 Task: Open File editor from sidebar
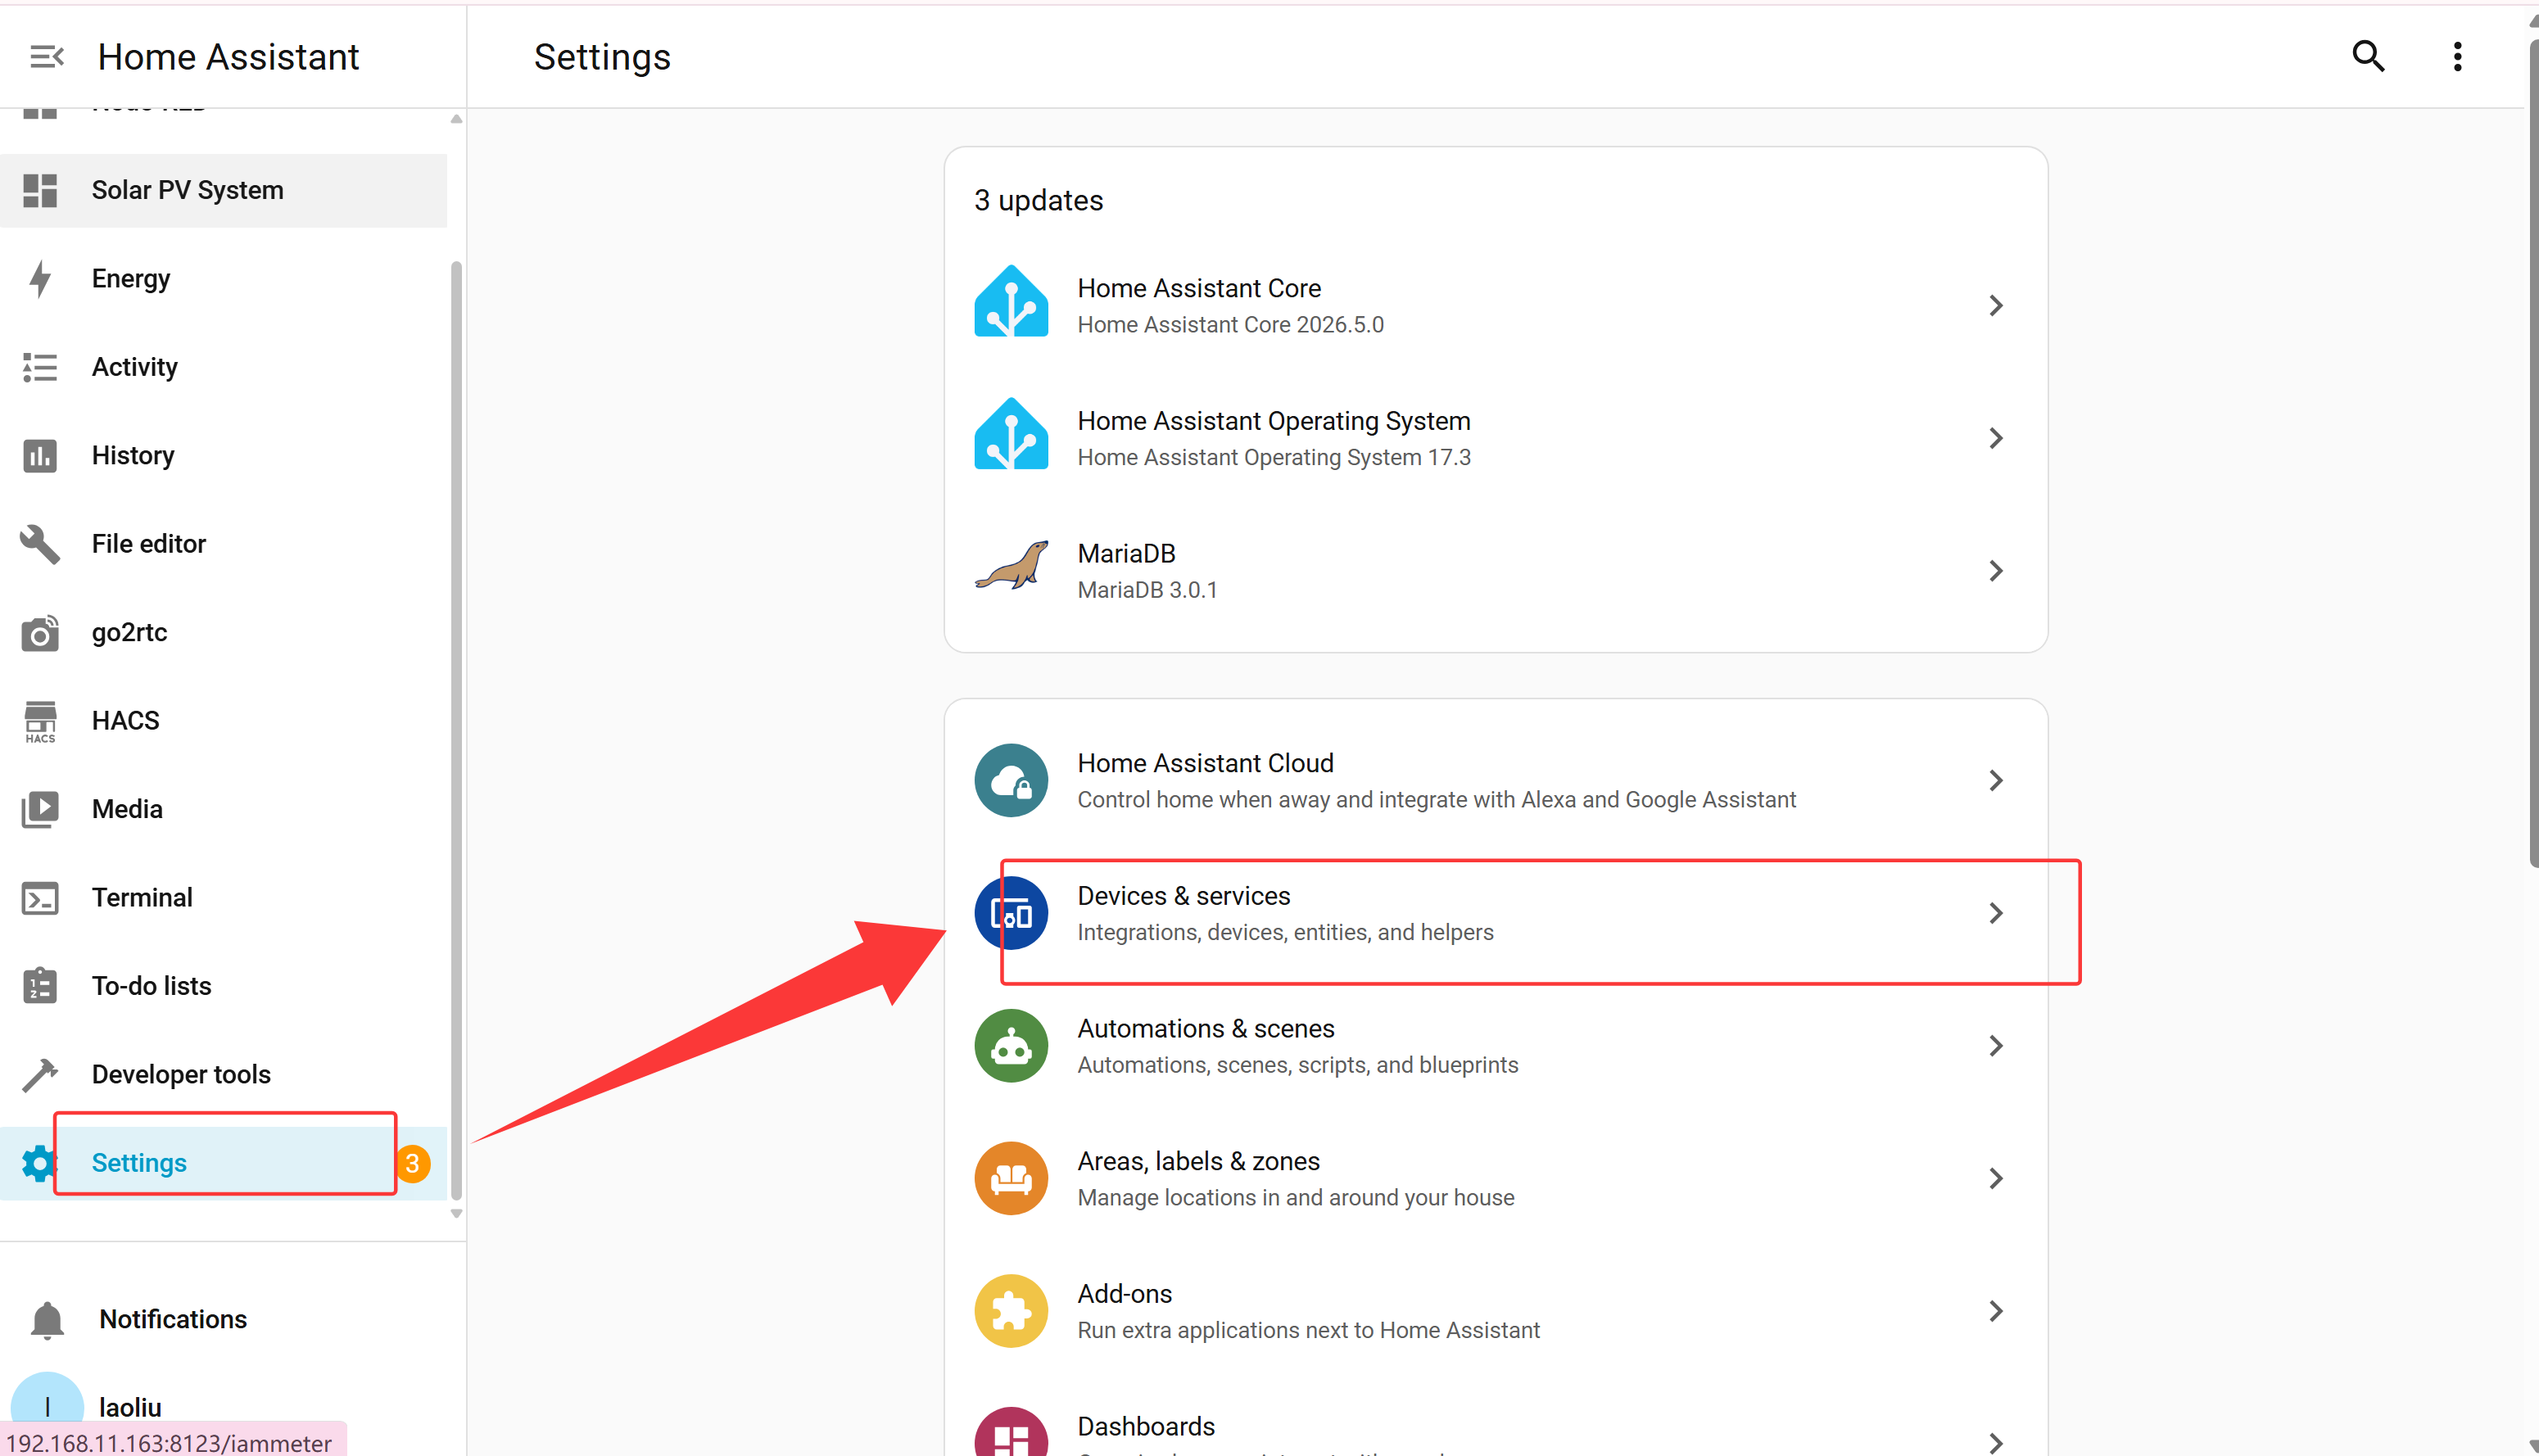224,544
